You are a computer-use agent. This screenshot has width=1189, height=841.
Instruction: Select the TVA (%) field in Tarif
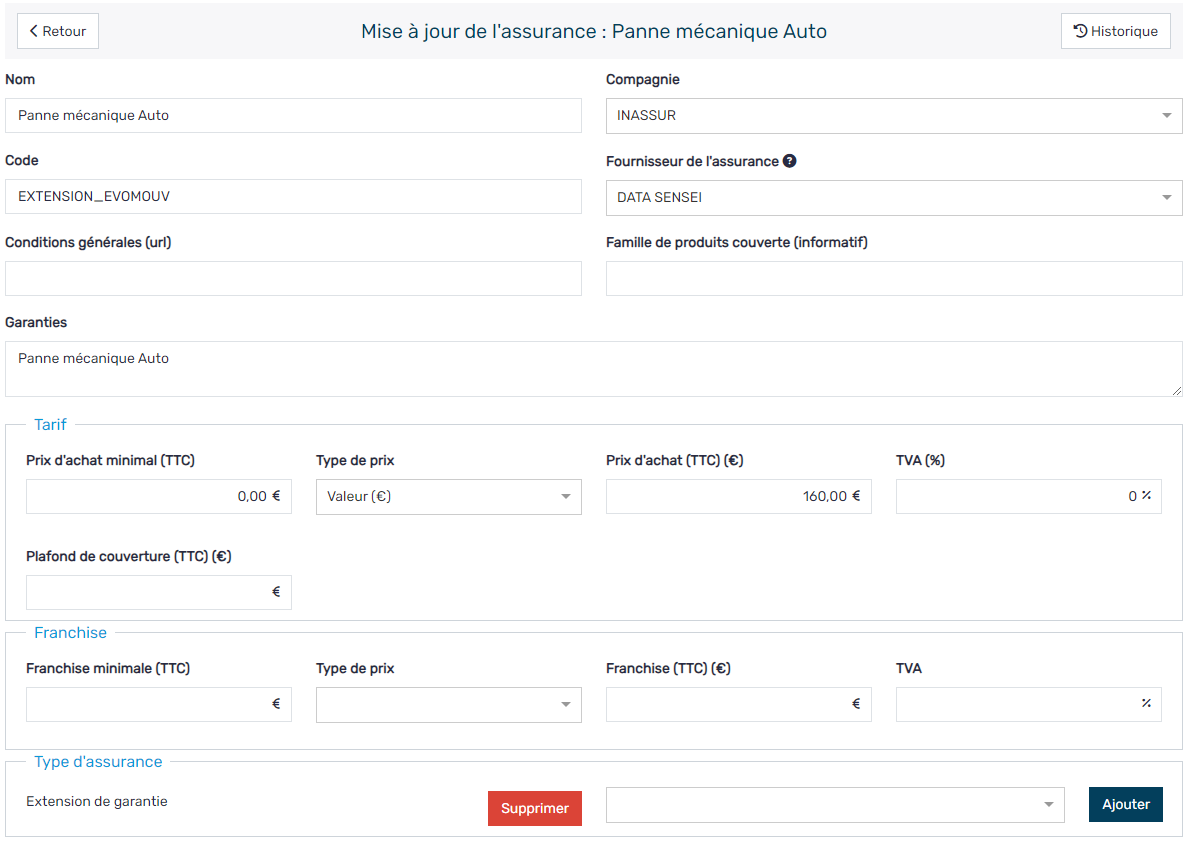click(x=1028, y=497)
